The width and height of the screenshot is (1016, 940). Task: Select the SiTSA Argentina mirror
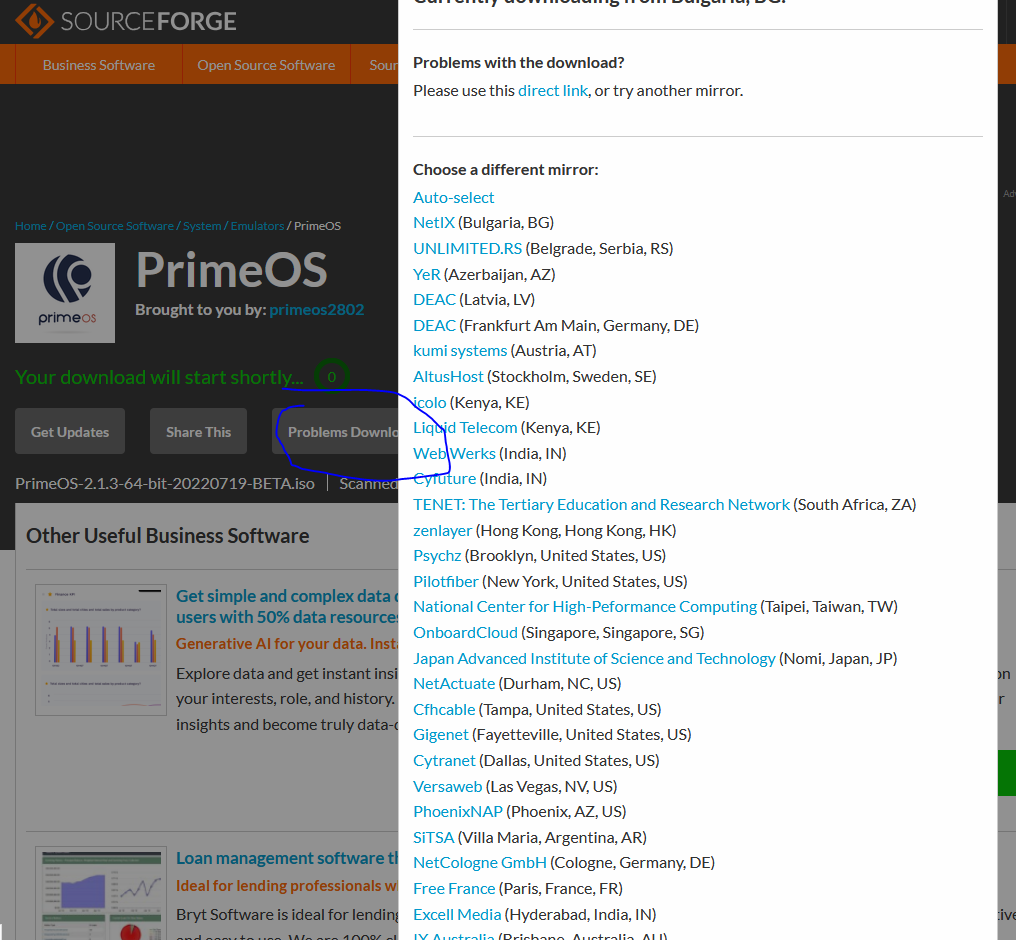point(433,838)
